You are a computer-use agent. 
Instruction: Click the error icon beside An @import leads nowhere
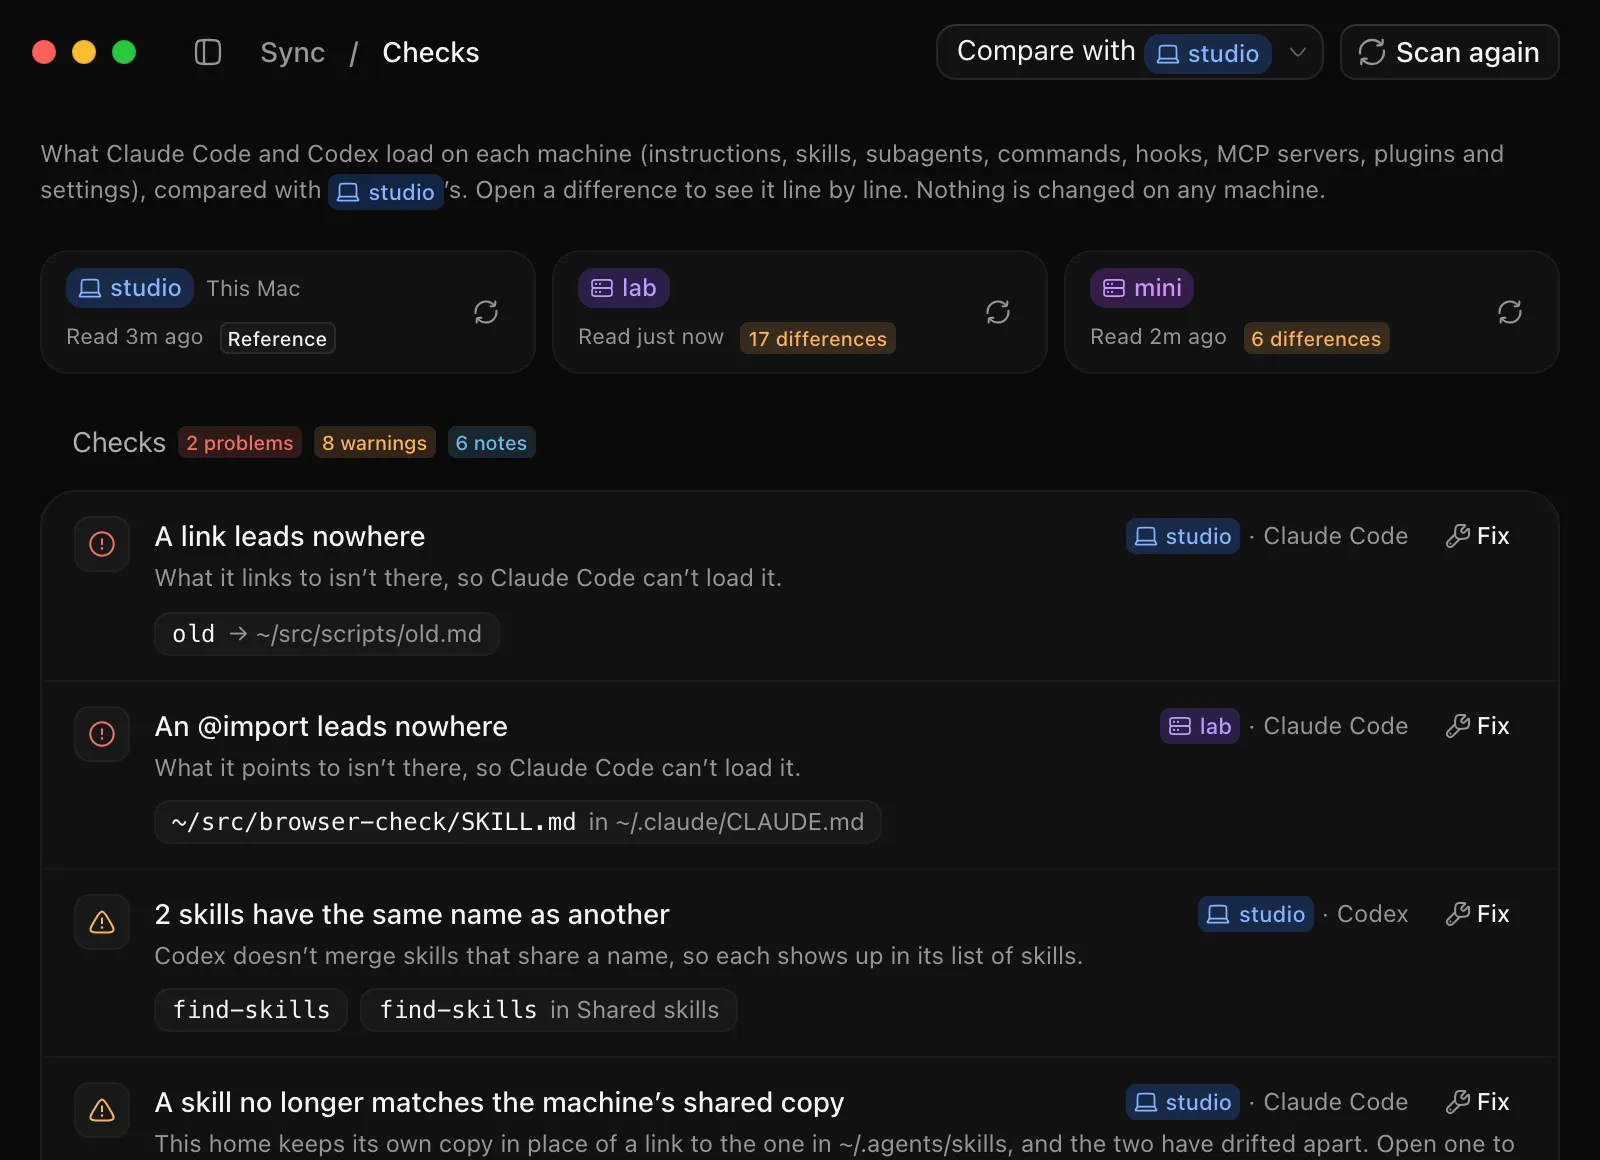102,734
